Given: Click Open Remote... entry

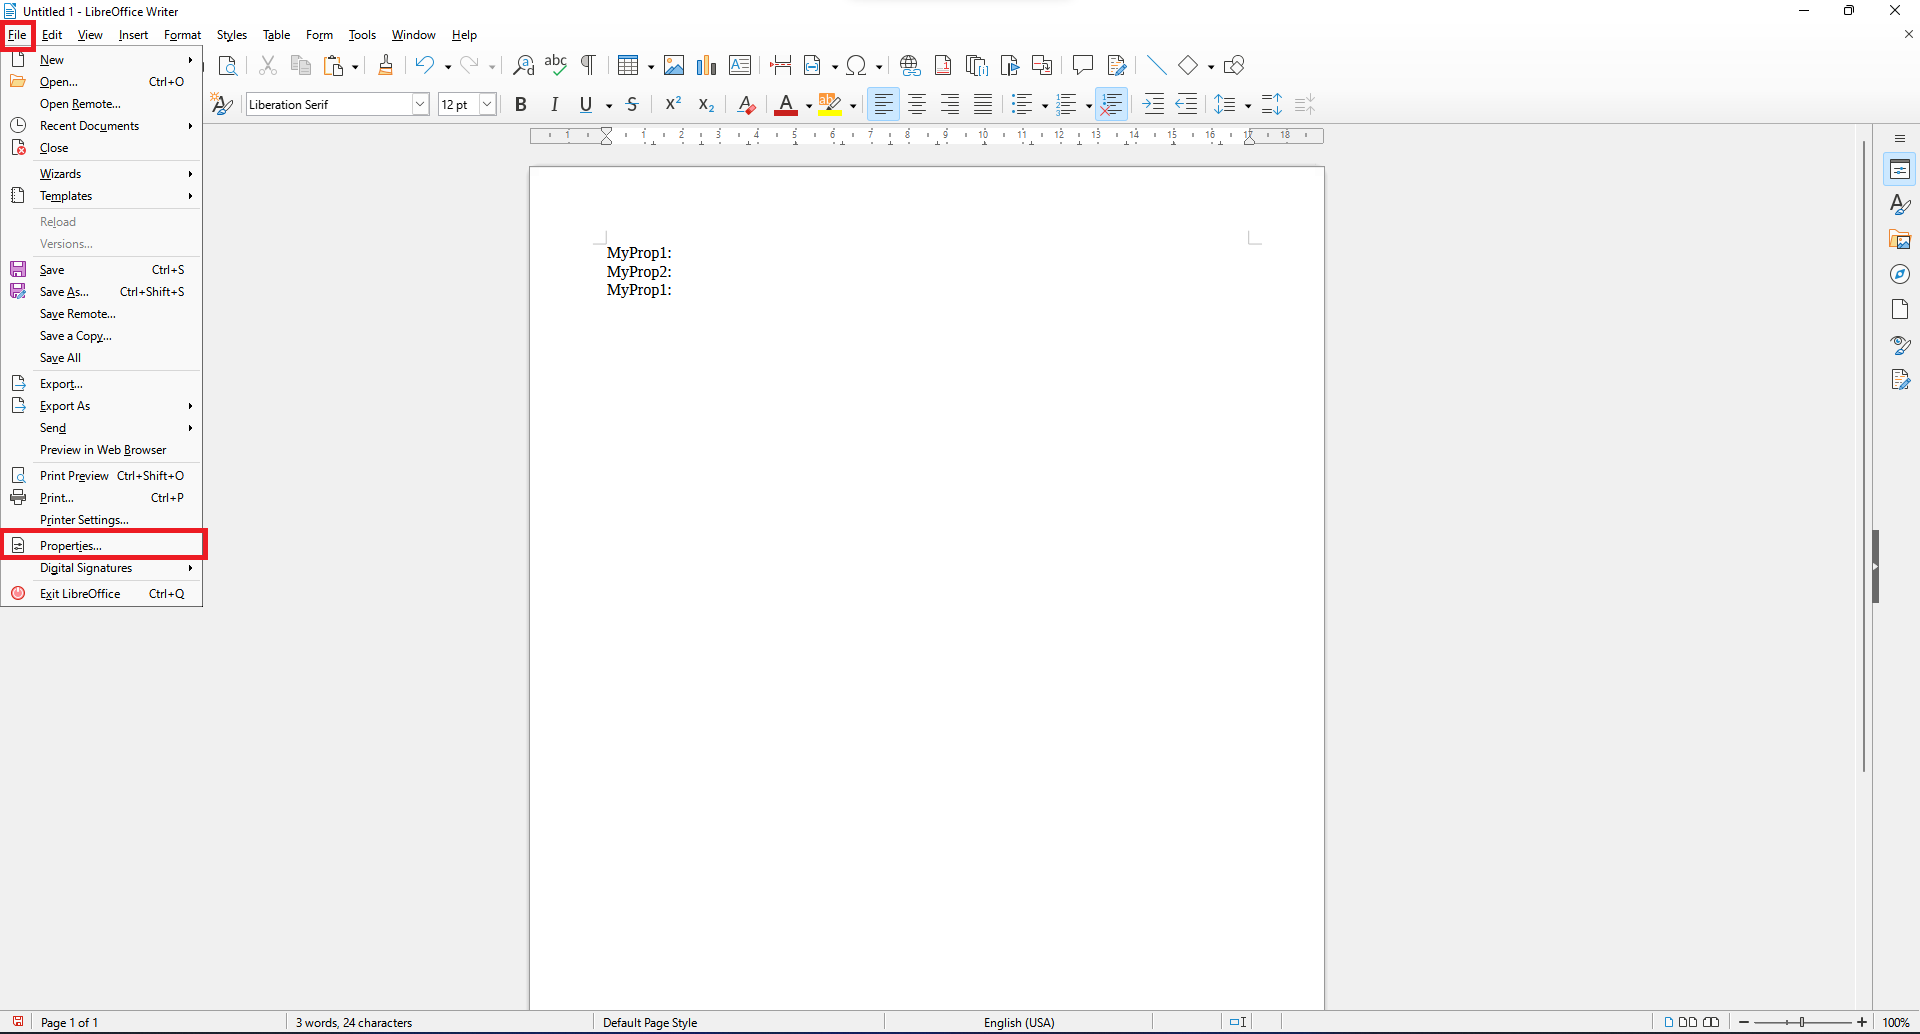Looking at the screenshot, I should [102, 104].
